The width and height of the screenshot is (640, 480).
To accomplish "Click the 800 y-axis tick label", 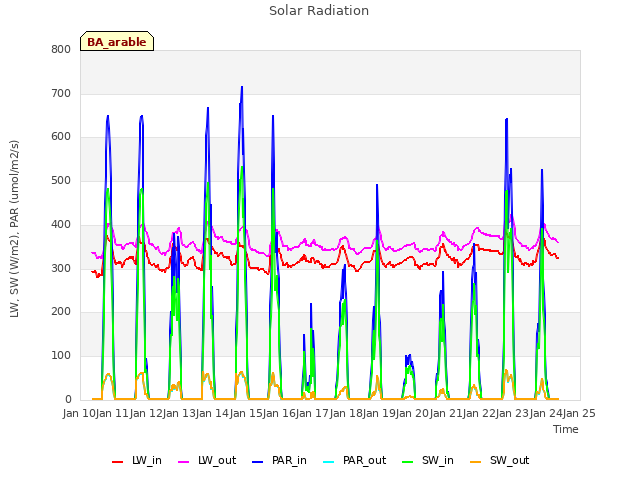I will point(61,49).
